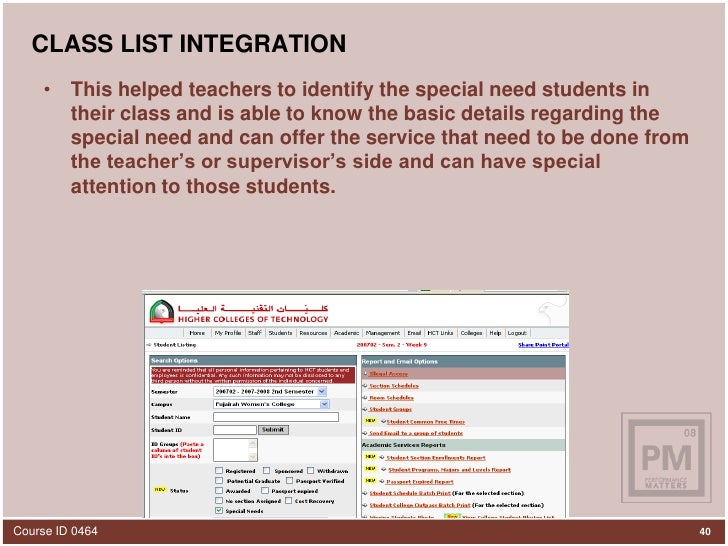Viewport: 728px width, 546px height.
Task: Open the Resources menu
Action: click(313, 333)
